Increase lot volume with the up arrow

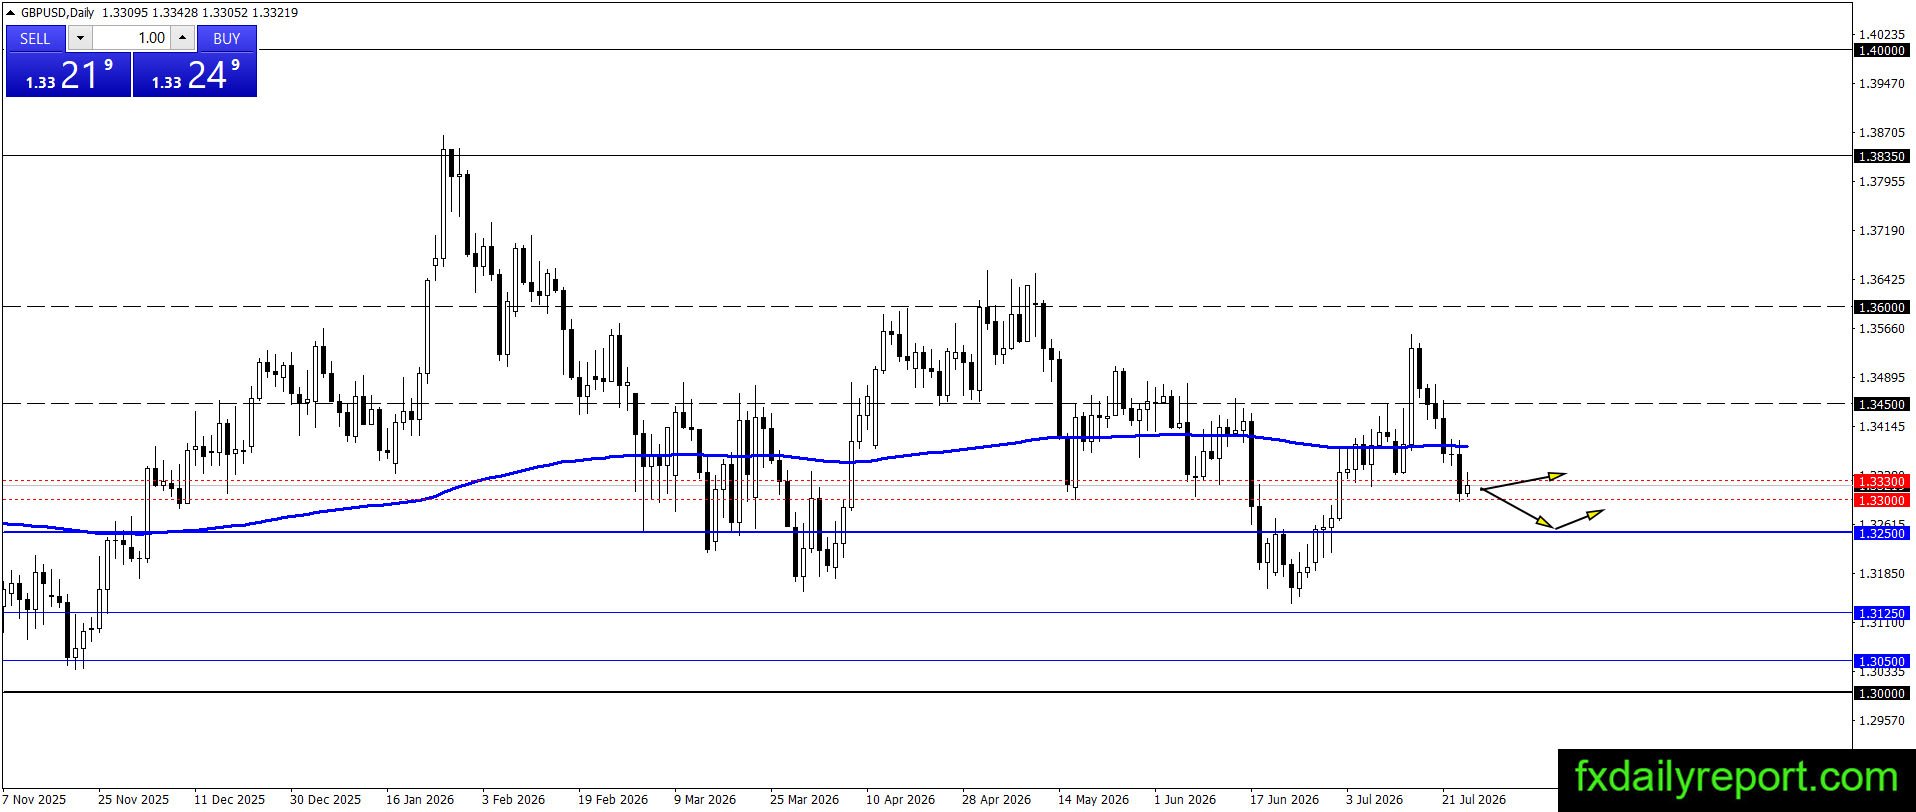pos(182,38)
